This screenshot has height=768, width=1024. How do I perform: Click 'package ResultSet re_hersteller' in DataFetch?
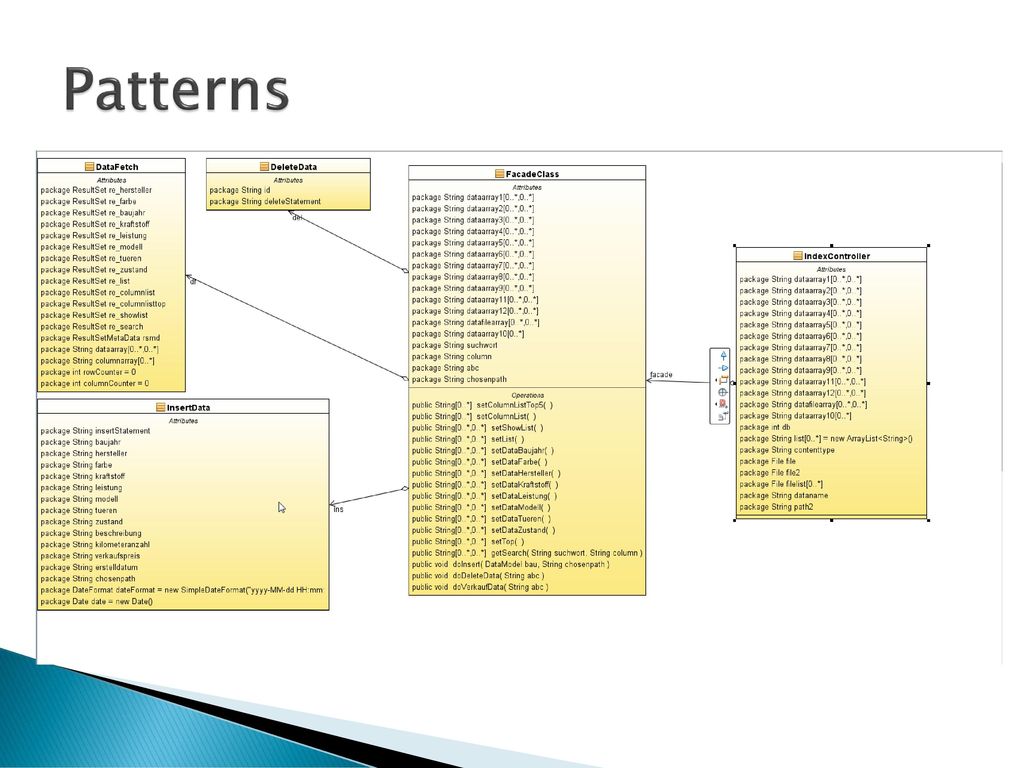(x=96, y=190)
